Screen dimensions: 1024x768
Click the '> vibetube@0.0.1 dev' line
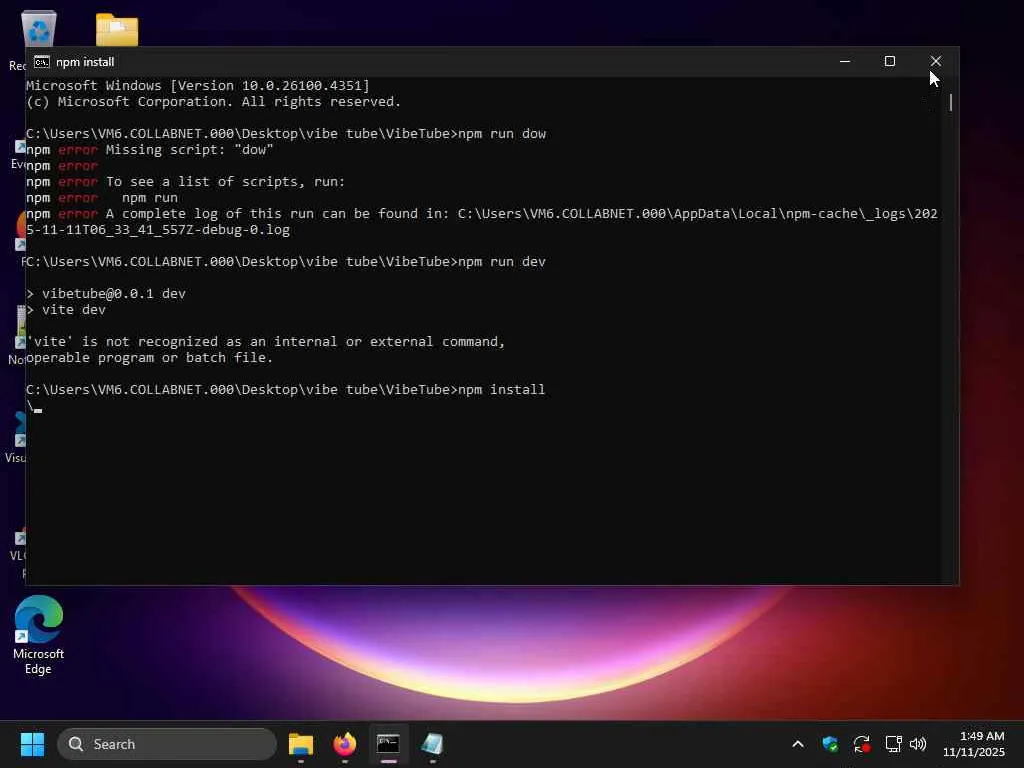click(106, 294)
